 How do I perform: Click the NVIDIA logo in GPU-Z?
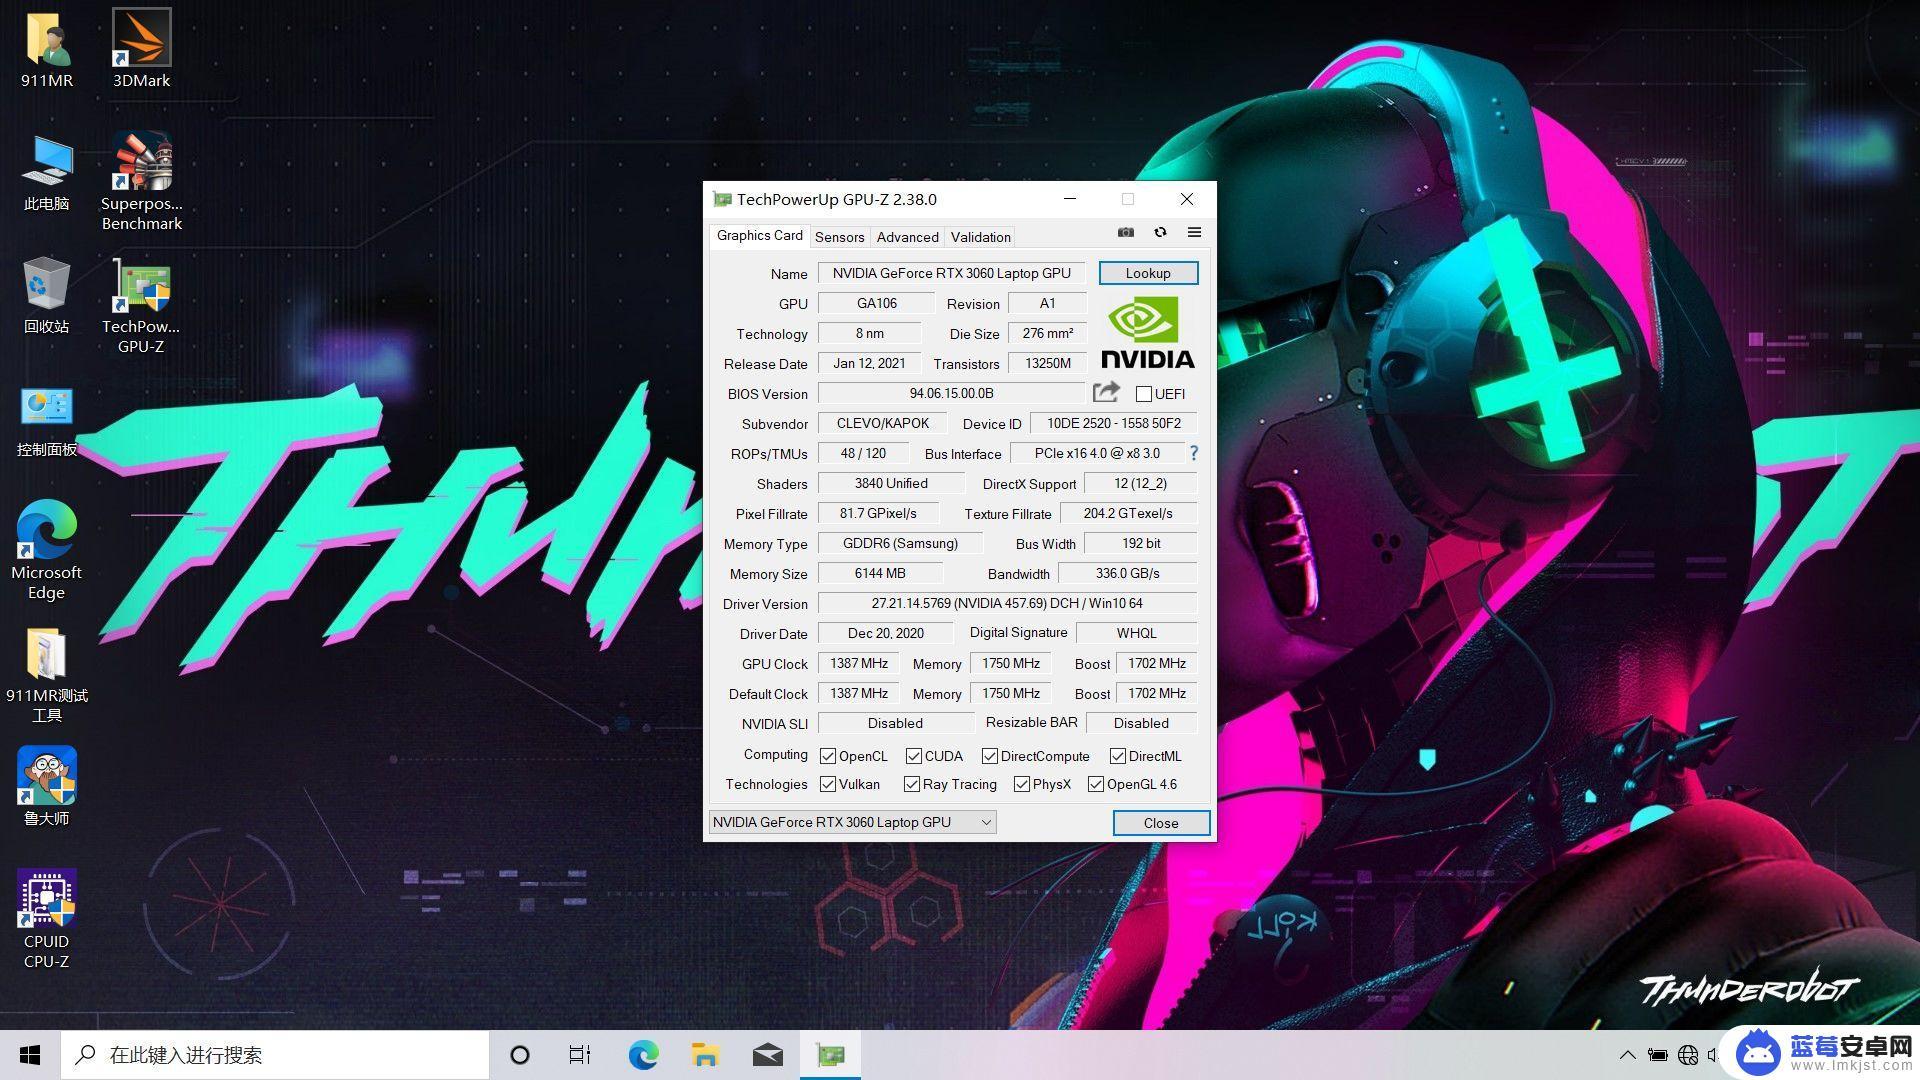(1148, 333)
